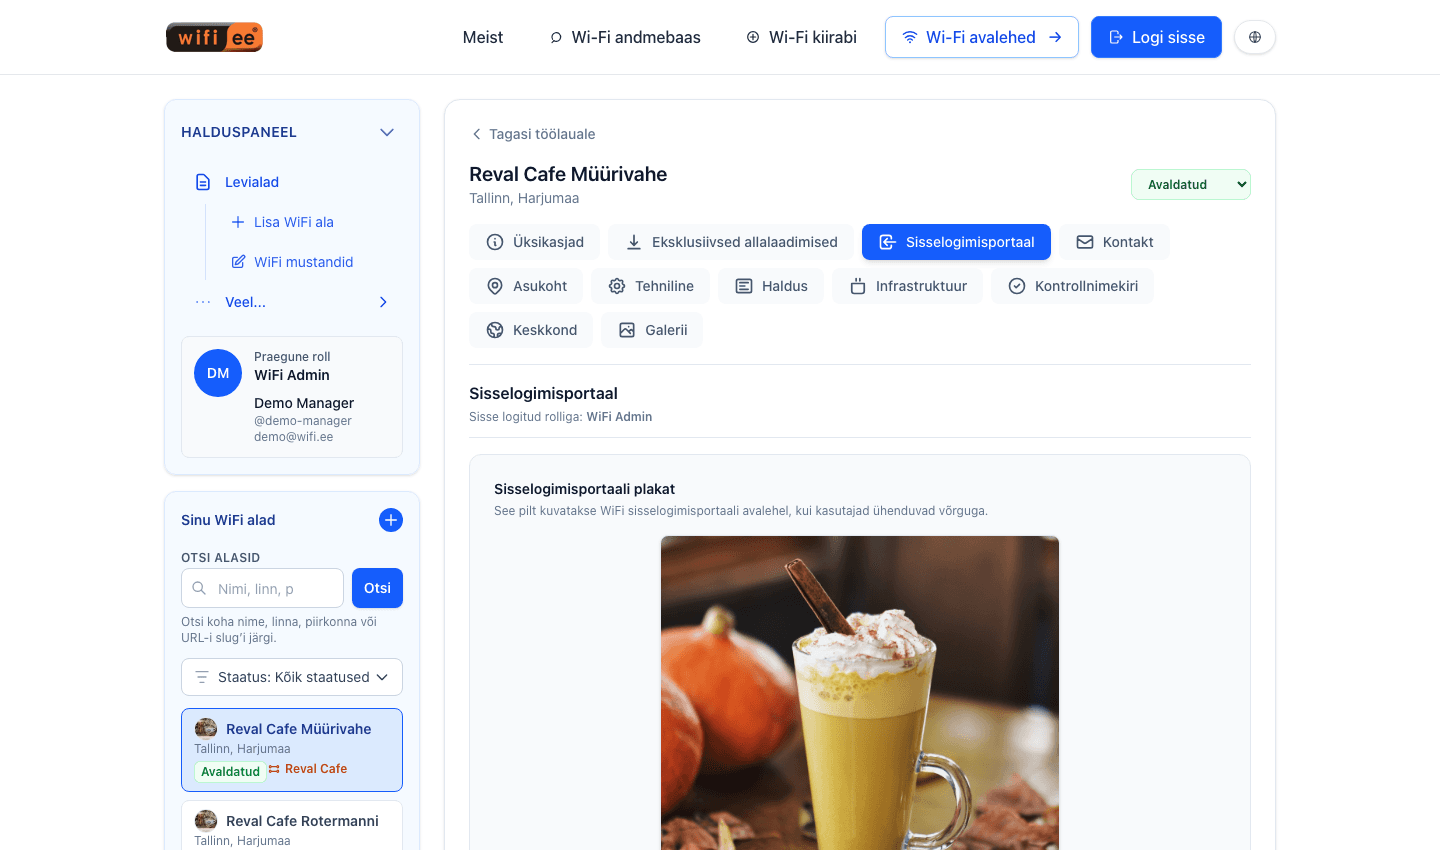This screenshot has width=1440, height=850.
Task: Click the DM avatar circle
Action: (x=218, y=373)
